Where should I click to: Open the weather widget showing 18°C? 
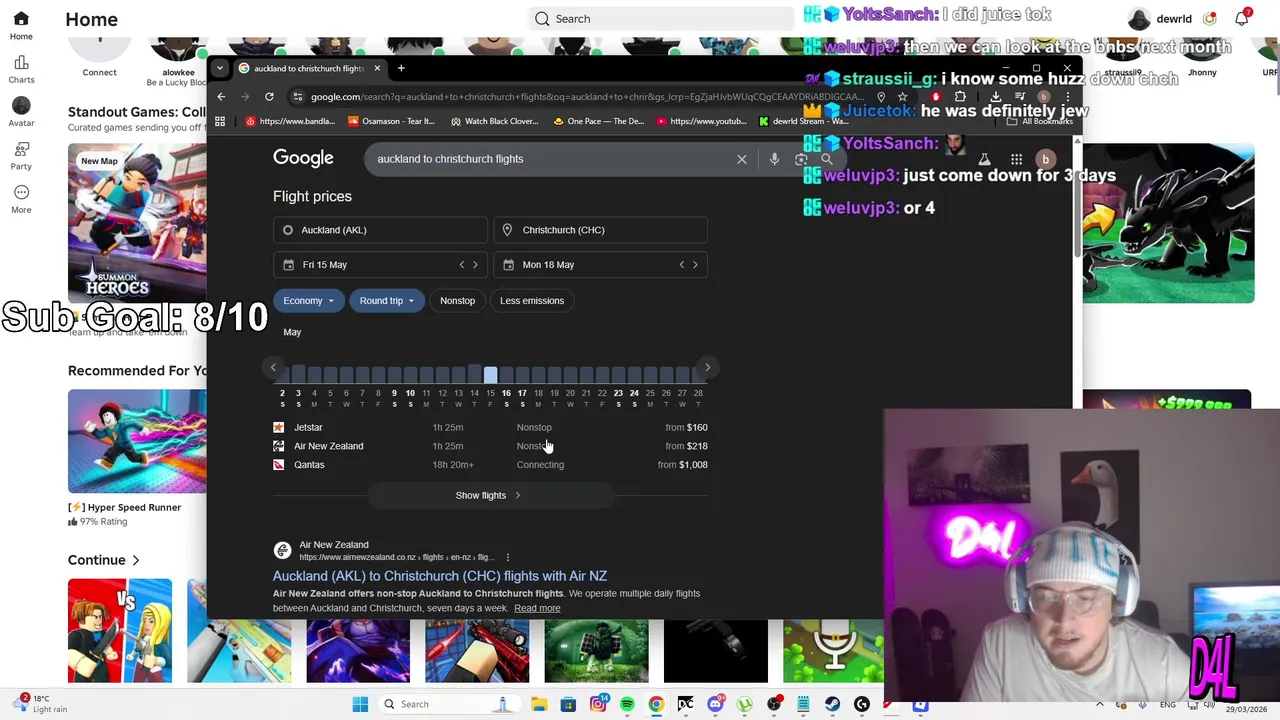38,704
